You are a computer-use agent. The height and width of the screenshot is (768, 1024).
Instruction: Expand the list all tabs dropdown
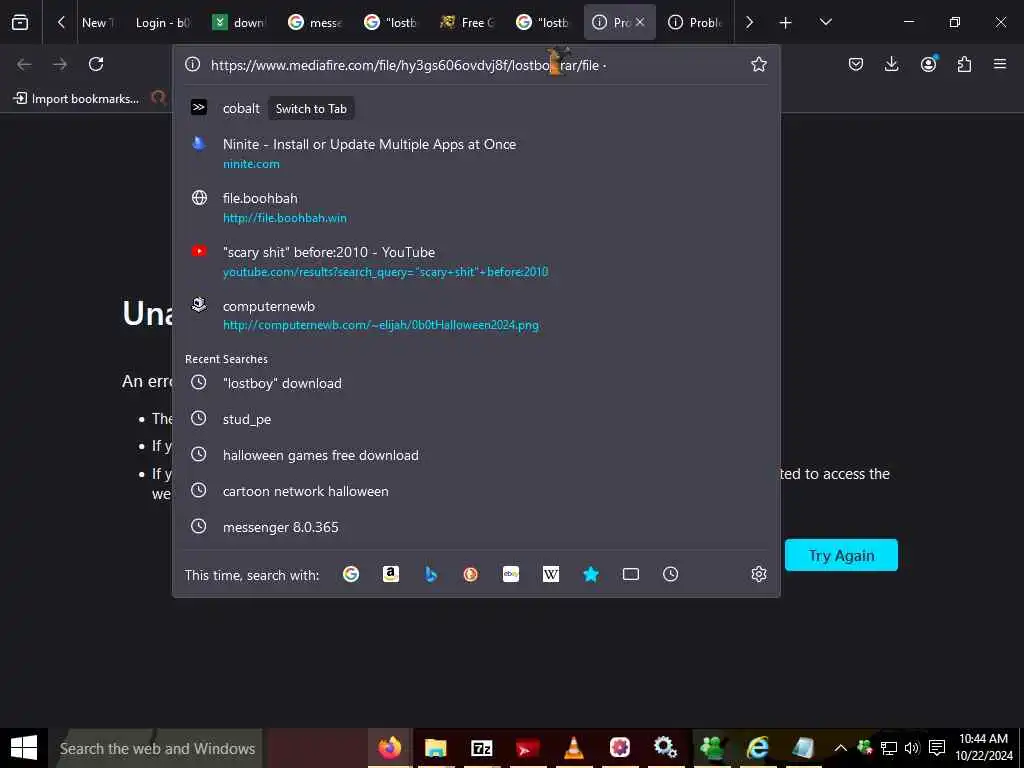(825, 23)
